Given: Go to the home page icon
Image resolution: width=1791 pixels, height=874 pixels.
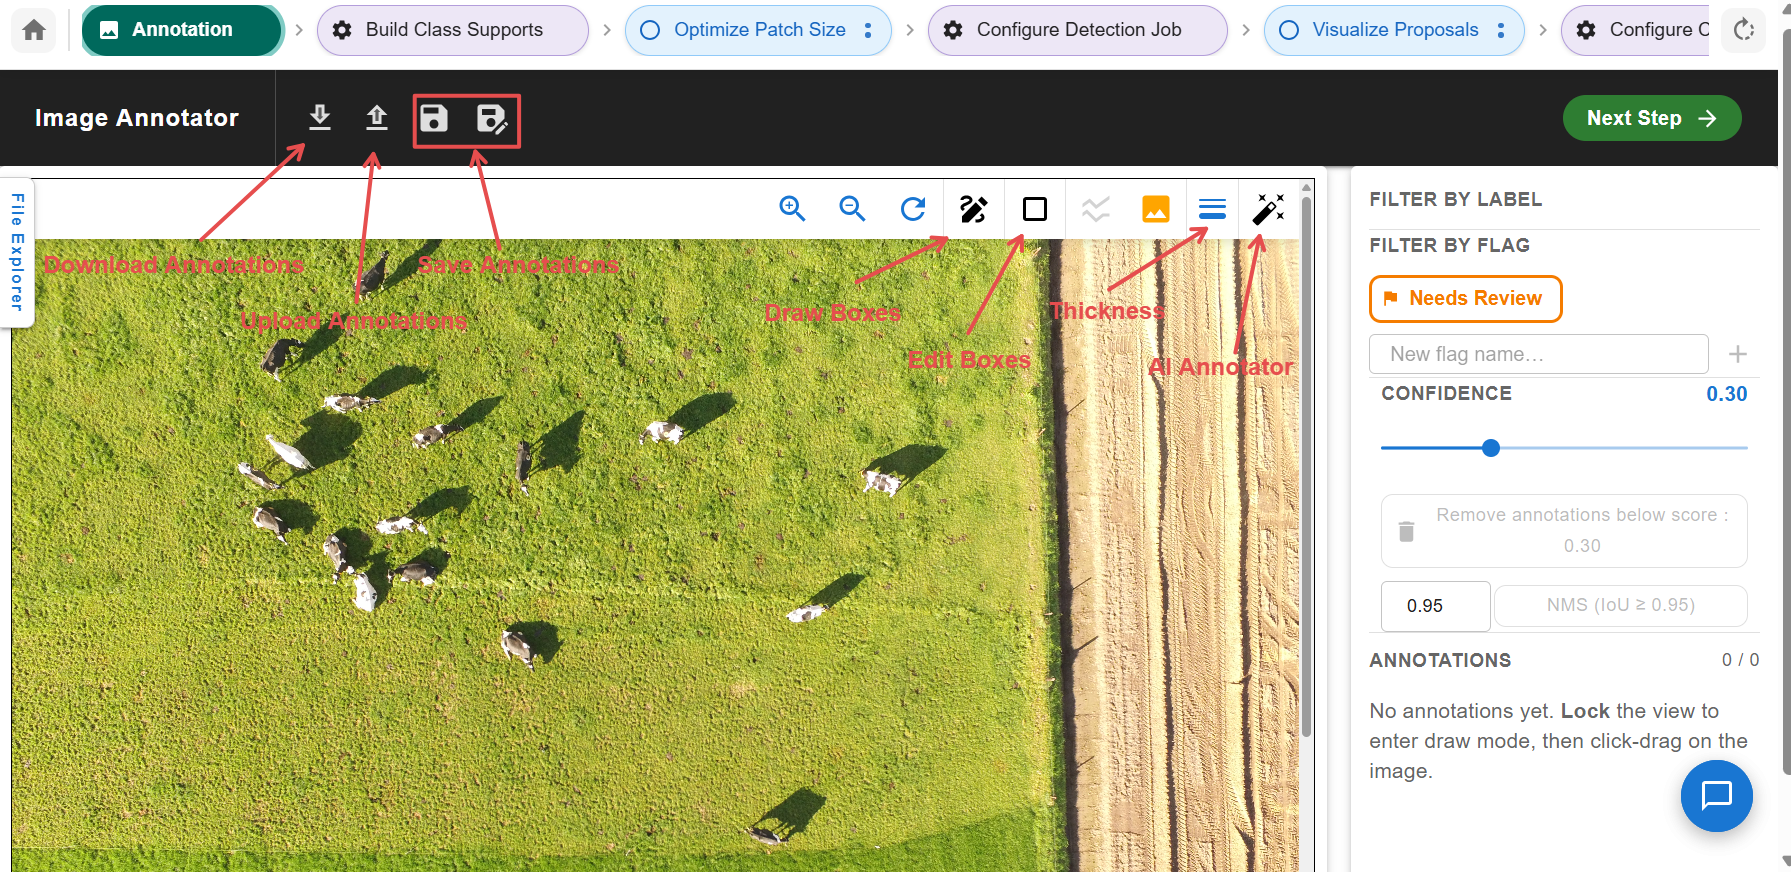Looking at the screenshot, I should coord(34,30).
